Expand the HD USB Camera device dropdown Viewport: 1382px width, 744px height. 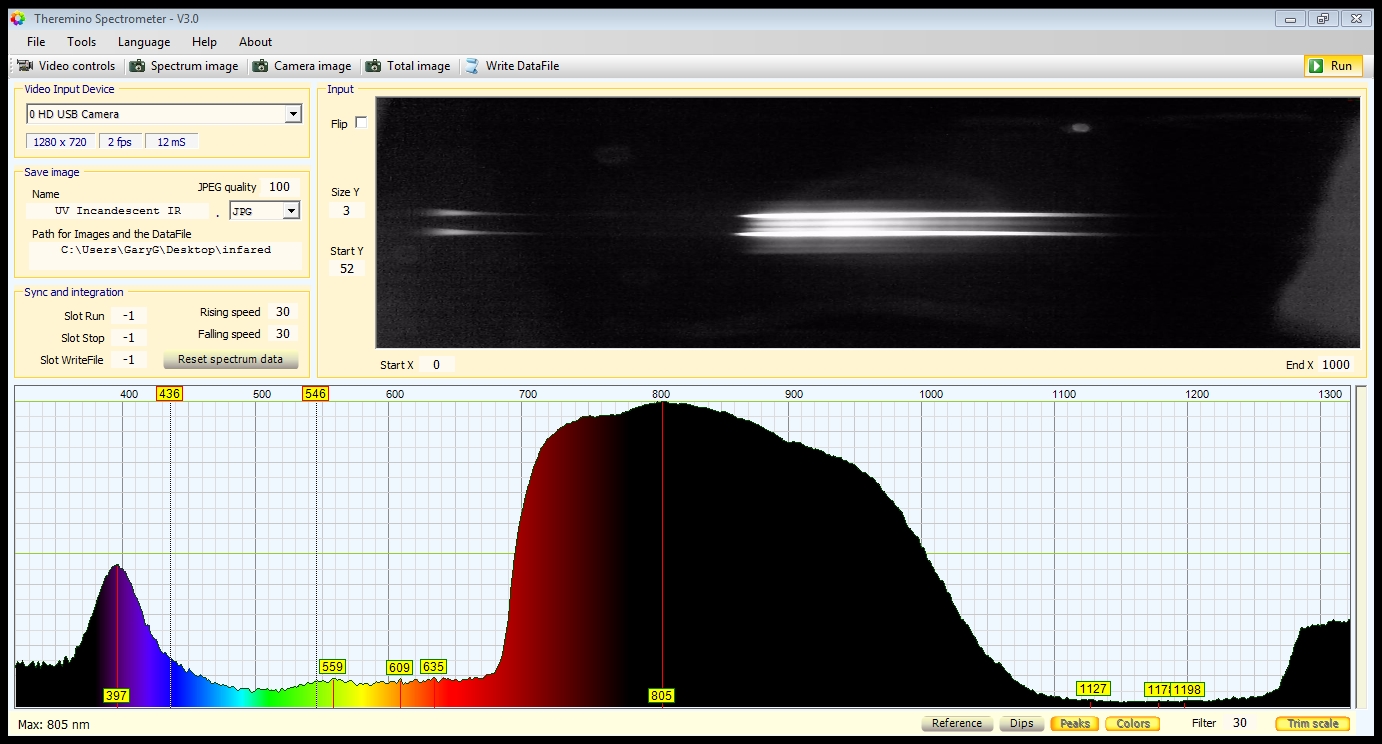pyautogui.click(x=293, y=114)
